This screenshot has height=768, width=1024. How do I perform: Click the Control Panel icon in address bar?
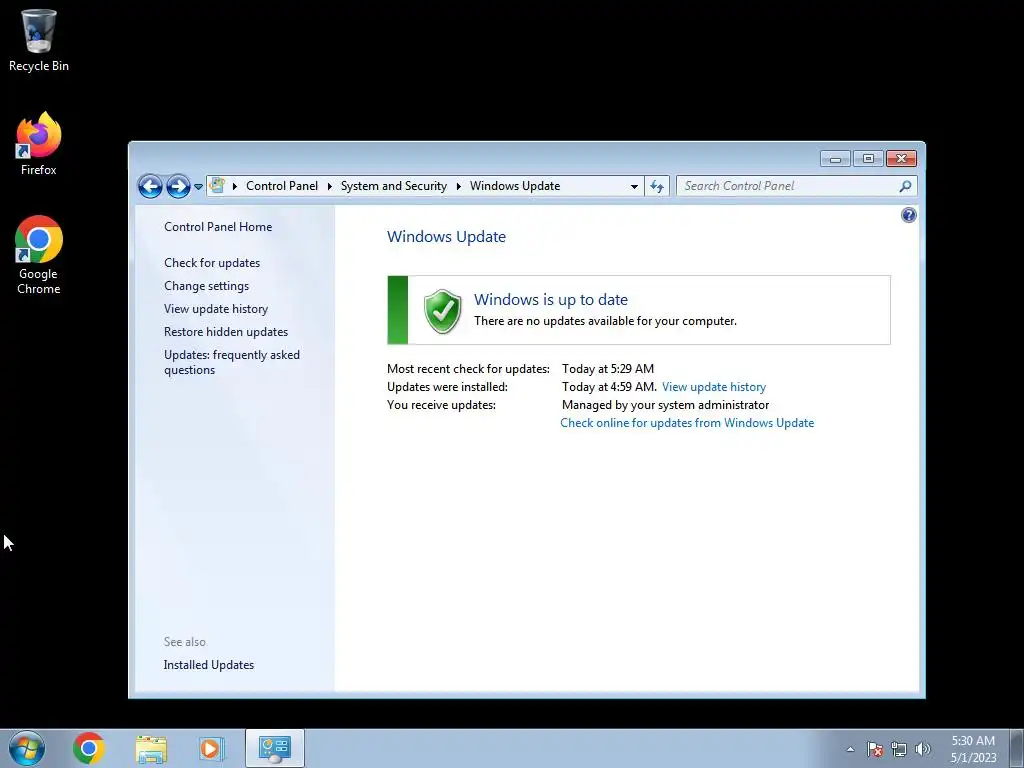[x=217, y=186]
